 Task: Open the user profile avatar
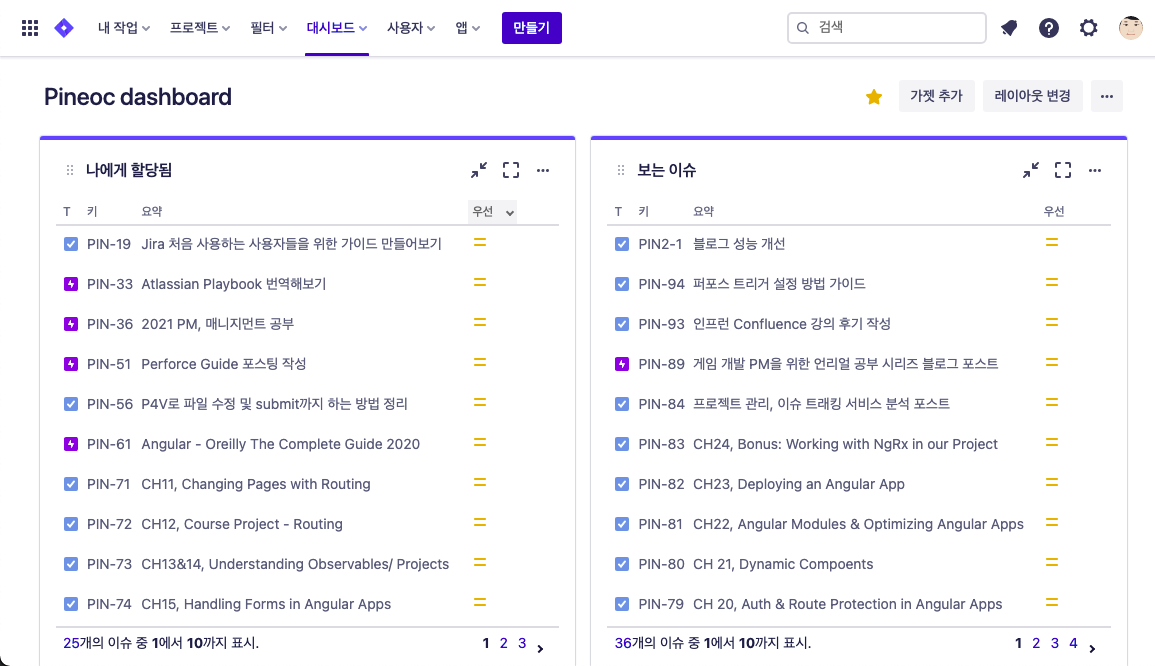[1131, 27]
